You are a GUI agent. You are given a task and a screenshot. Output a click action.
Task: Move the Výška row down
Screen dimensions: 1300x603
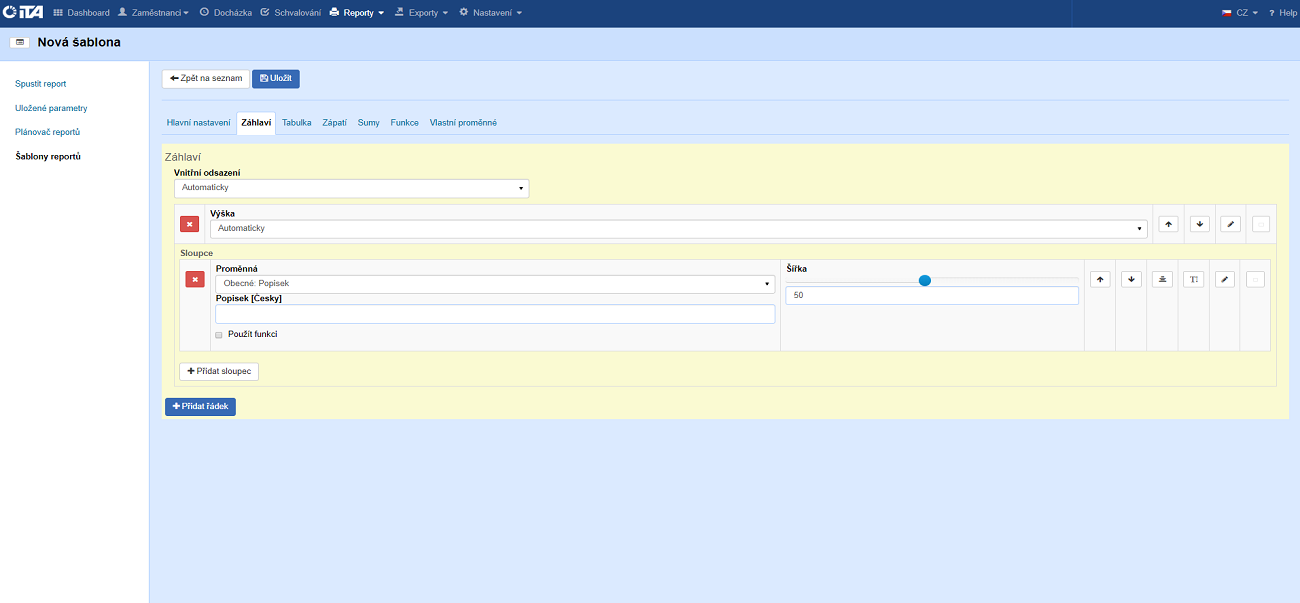pyautogui.click(x=1200, y=224)
